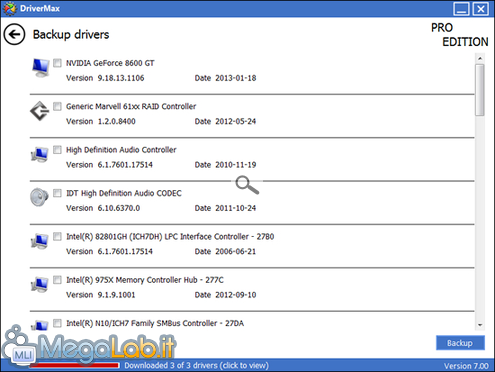Check Intel 82801GH LPC Interface Controller box
The image size is (495, 372).
(57, 236)
